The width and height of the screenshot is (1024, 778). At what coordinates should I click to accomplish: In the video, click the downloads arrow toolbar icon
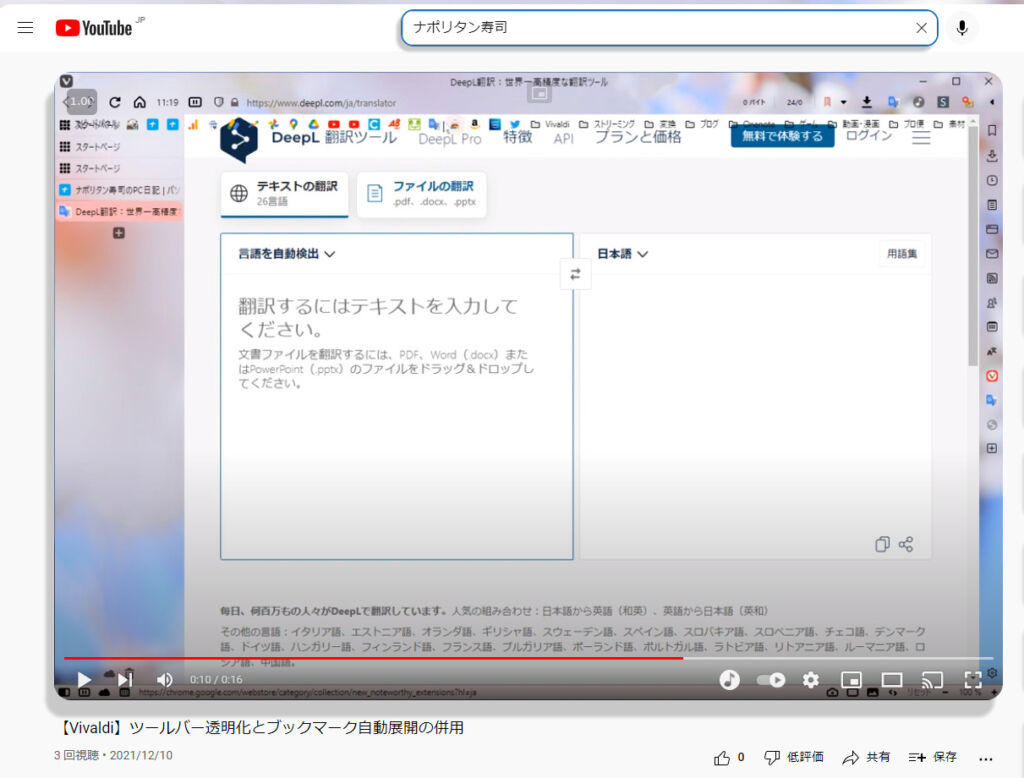pyautogui.click(x=867, y=102)
